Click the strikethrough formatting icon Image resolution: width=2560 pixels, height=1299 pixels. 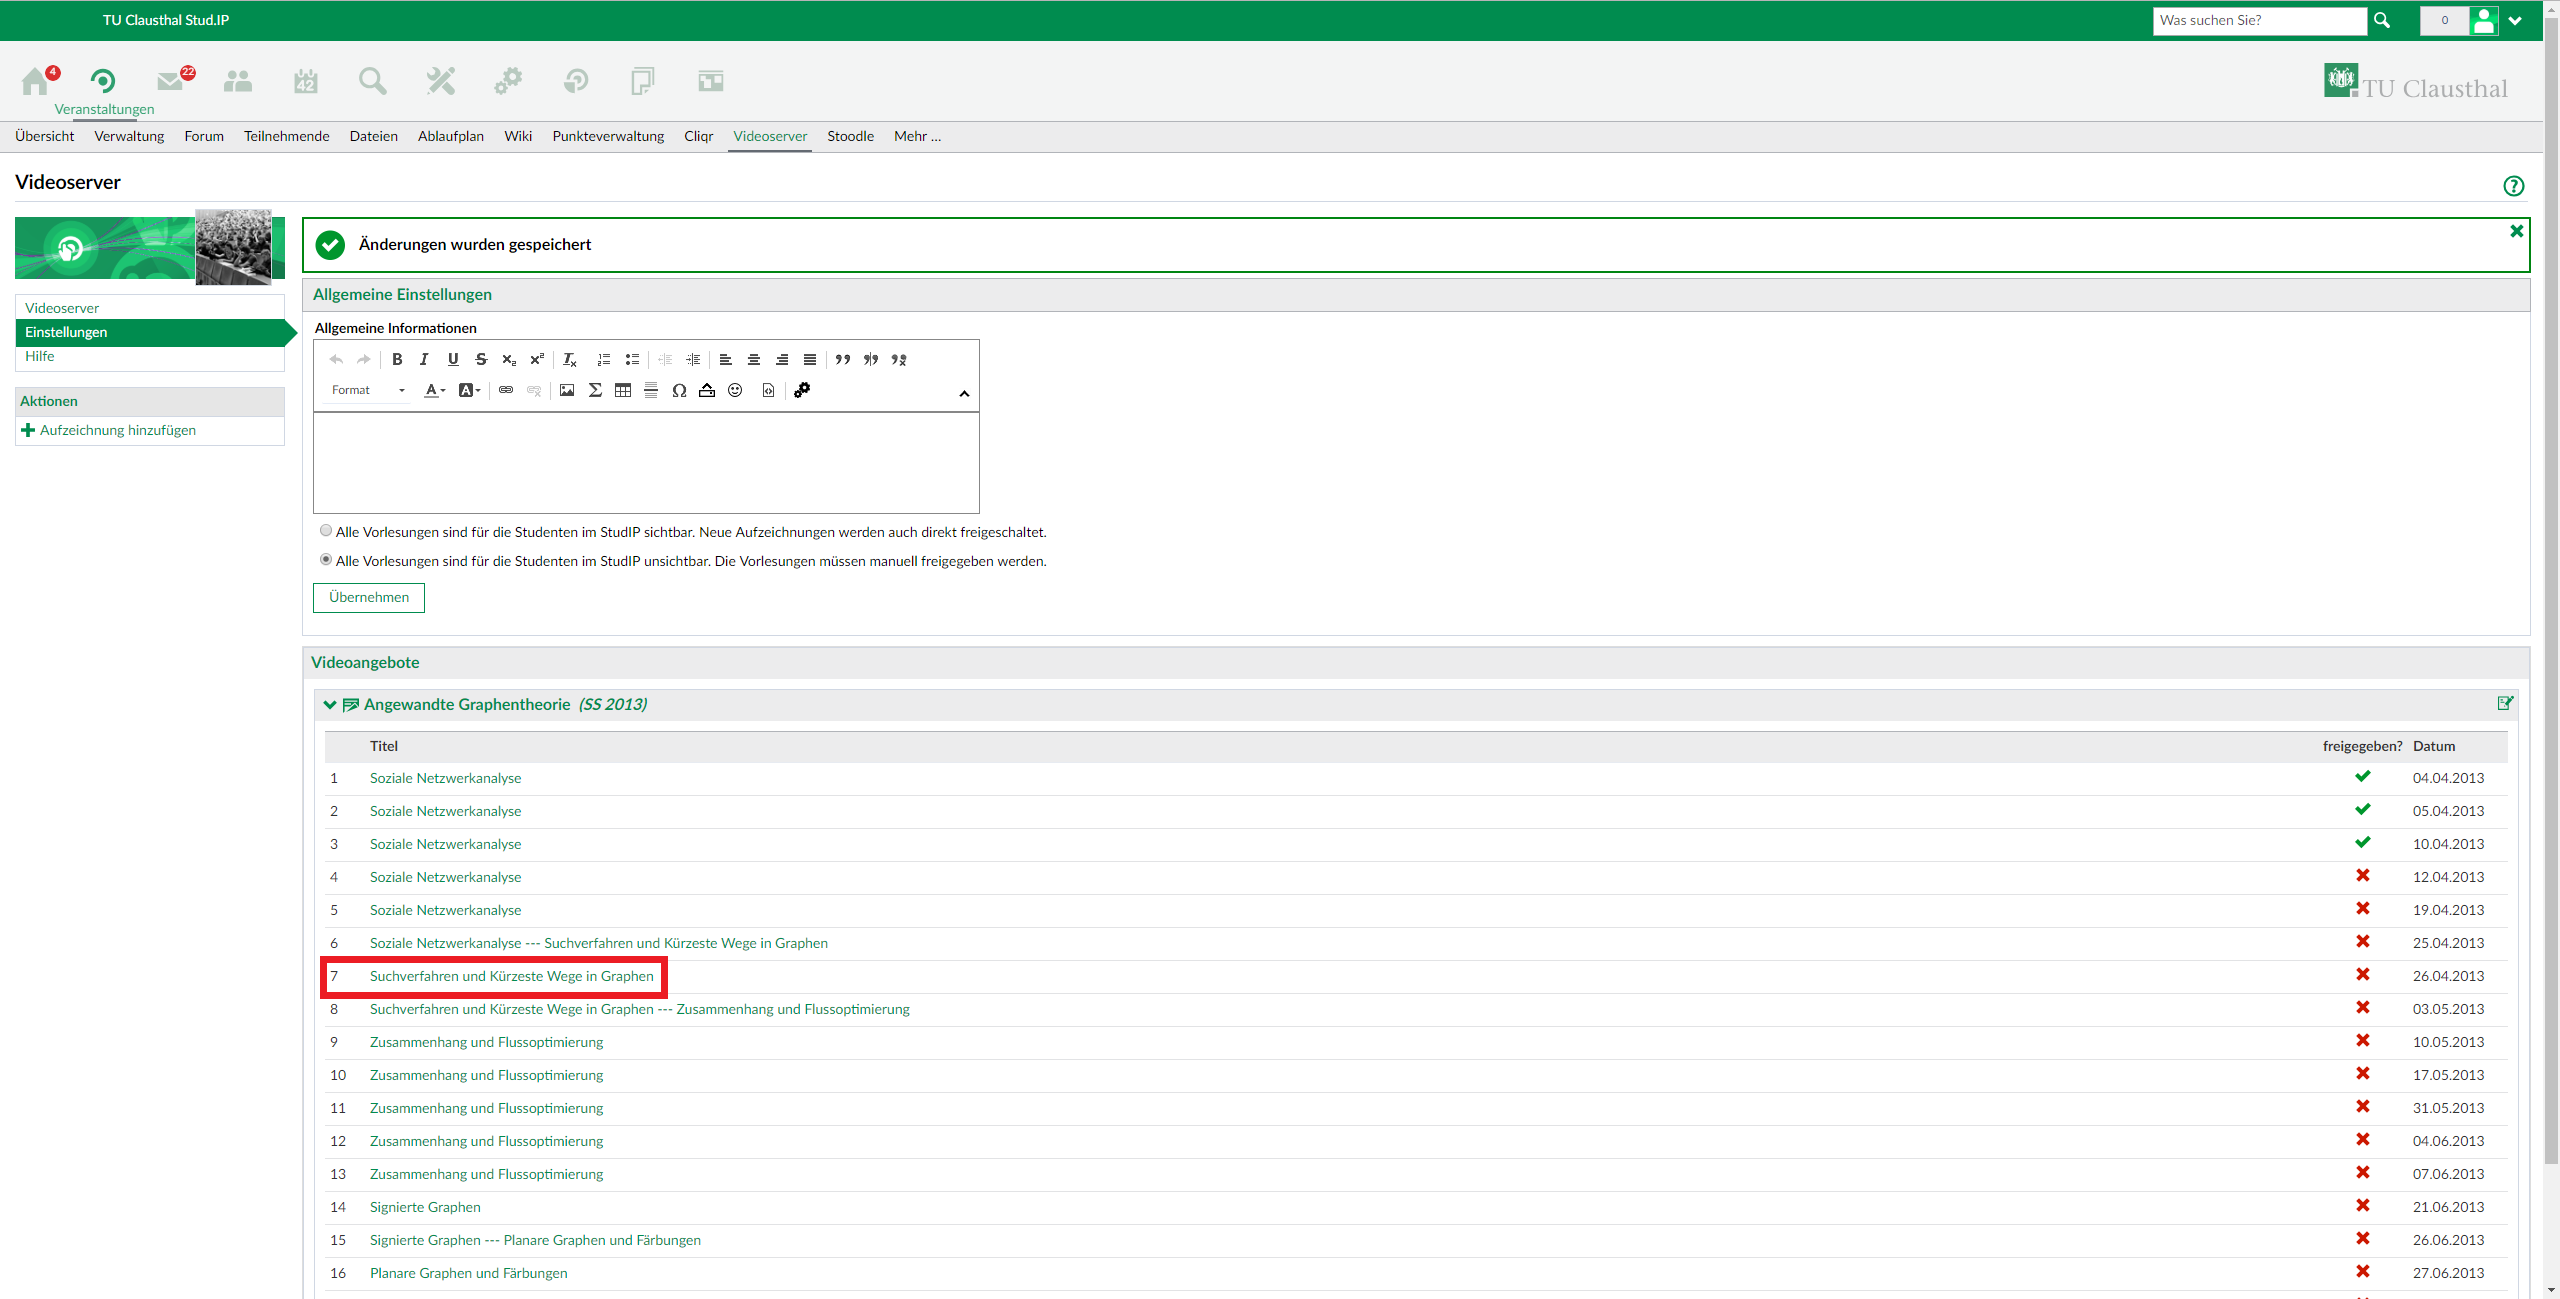[x=481, y=359]
